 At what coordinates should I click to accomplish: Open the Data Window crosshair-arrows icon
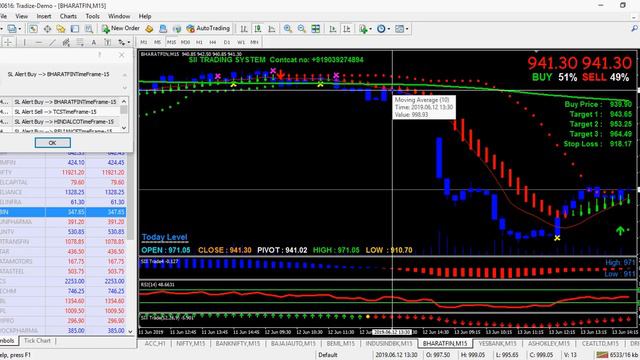coord(47,29)
